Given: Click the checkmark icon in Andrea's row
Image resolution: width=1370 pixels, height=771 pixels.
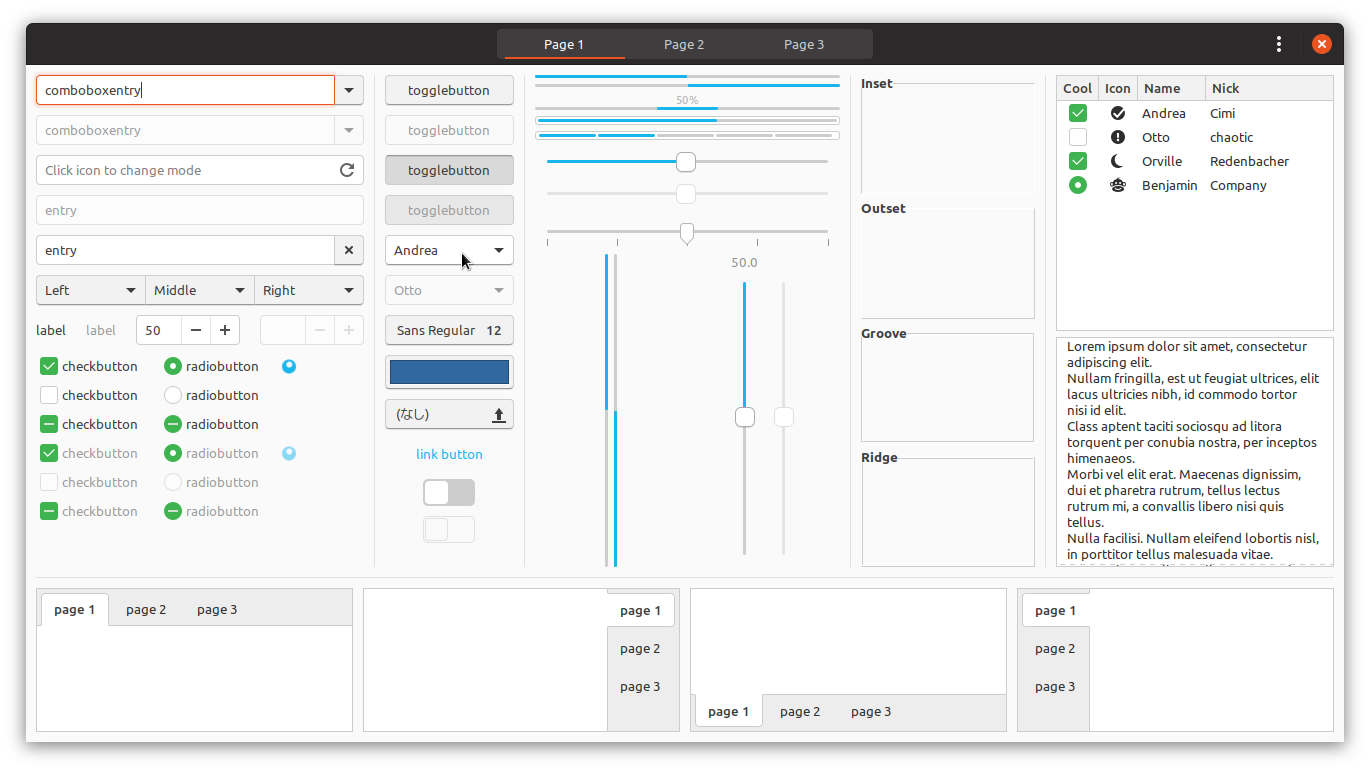Looking at the screenshot, I should (x=1118, y=113).
